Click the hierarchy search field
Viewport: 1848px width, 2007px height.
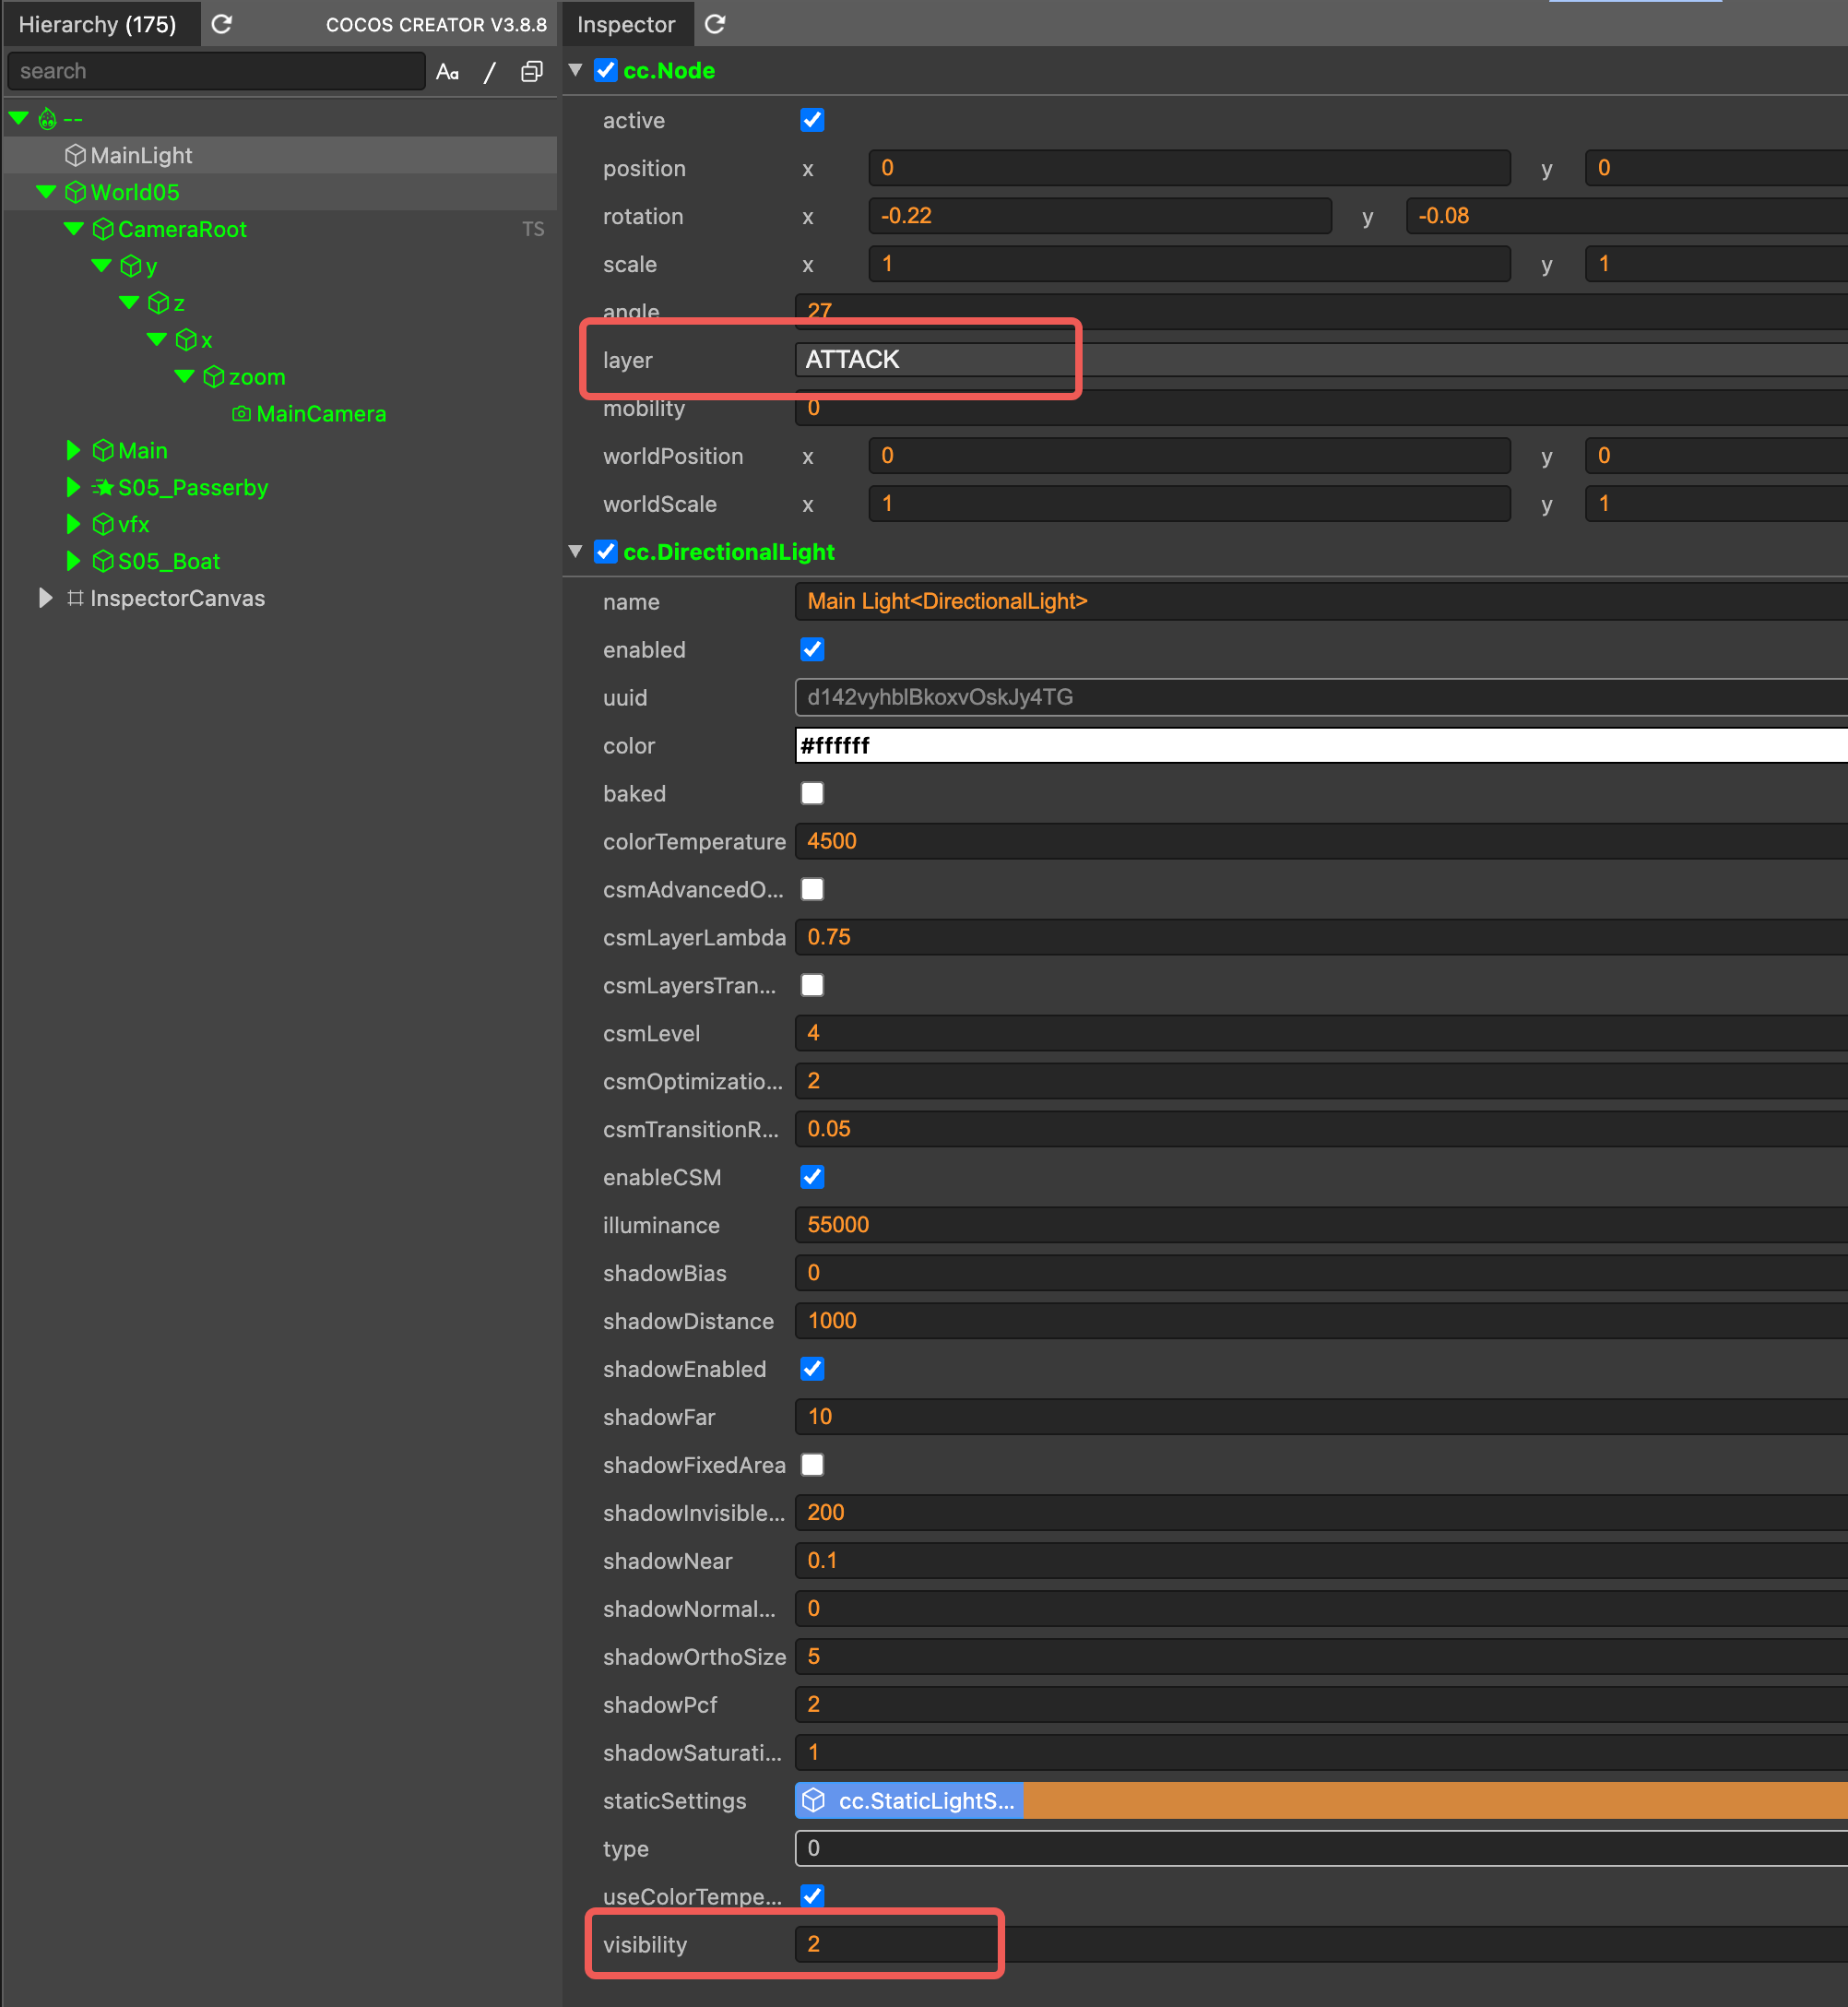[215, 72]
